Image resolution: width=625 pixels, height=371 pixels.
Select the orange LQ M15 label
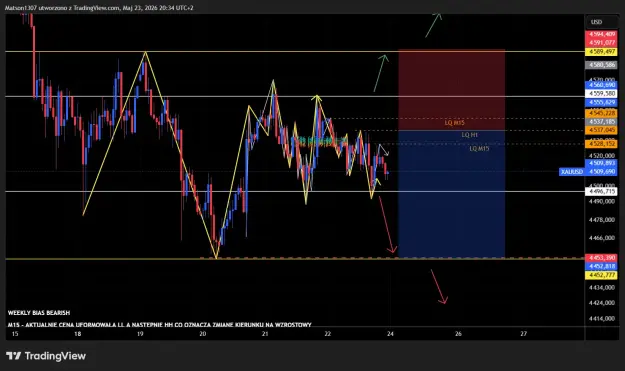point(454,123)
